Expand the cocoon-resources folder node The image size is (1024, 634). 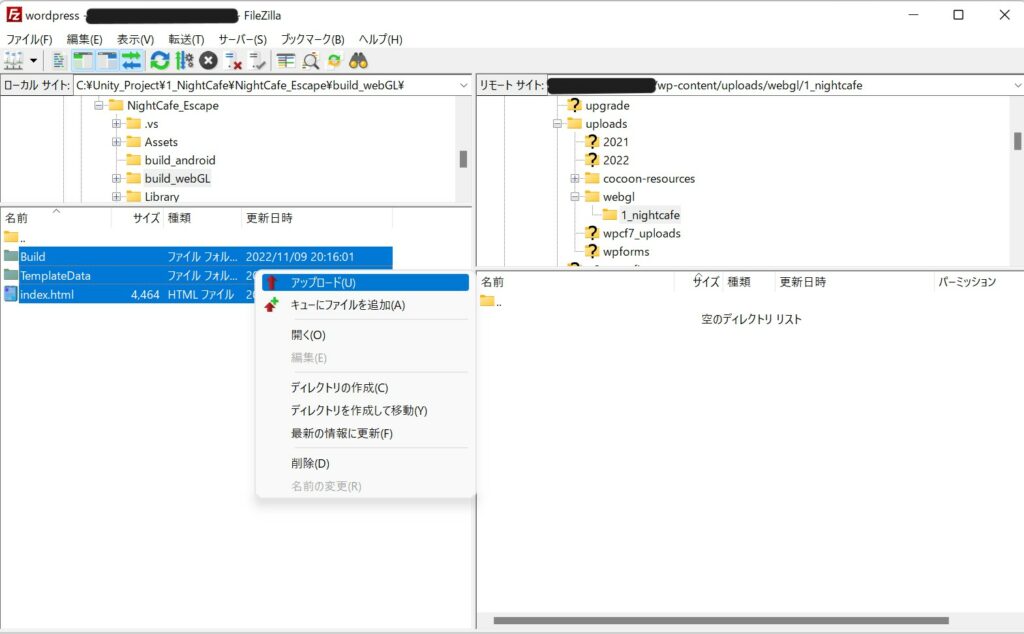575,178
